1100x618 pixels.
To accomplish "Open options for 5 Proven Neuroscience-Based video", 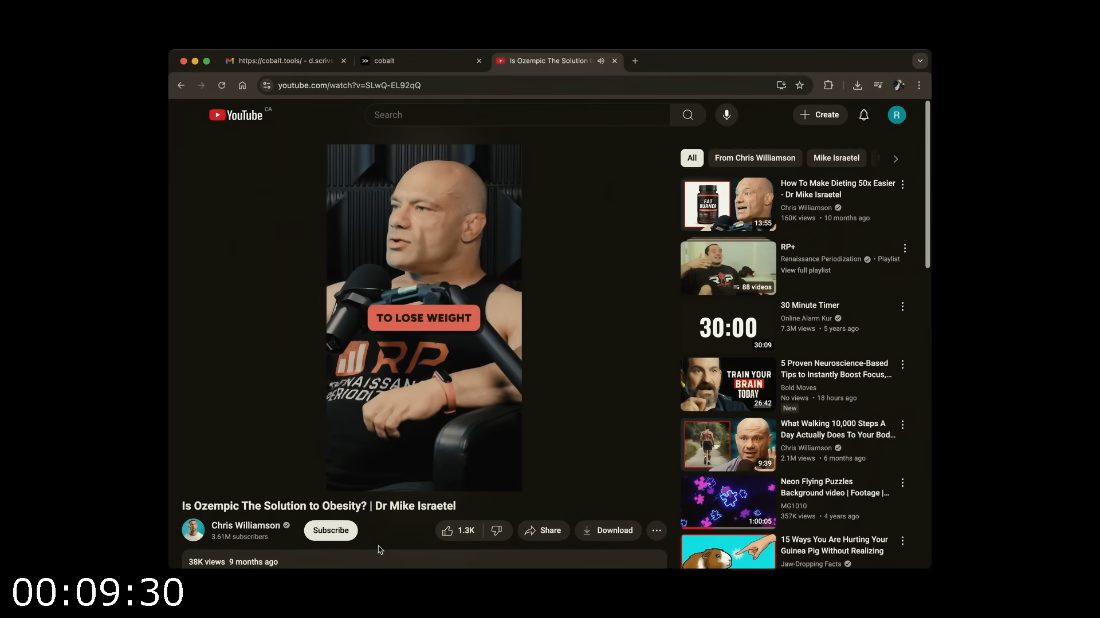I will (903, 365).
